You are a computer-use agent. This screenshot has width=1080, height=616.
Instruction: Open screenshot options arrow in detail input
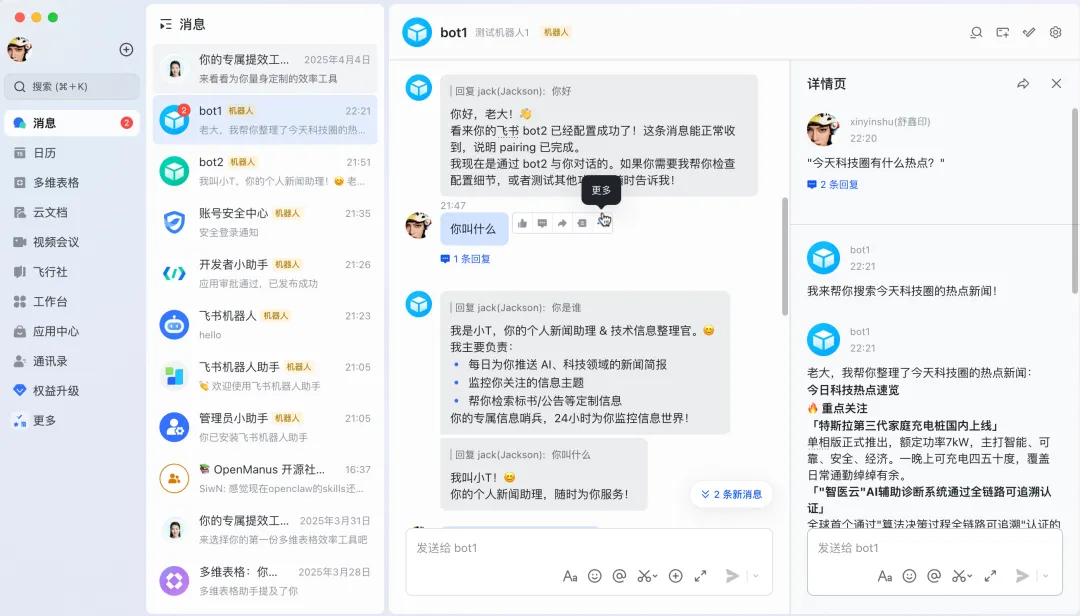pyautogui.click(x=970, y=577)
